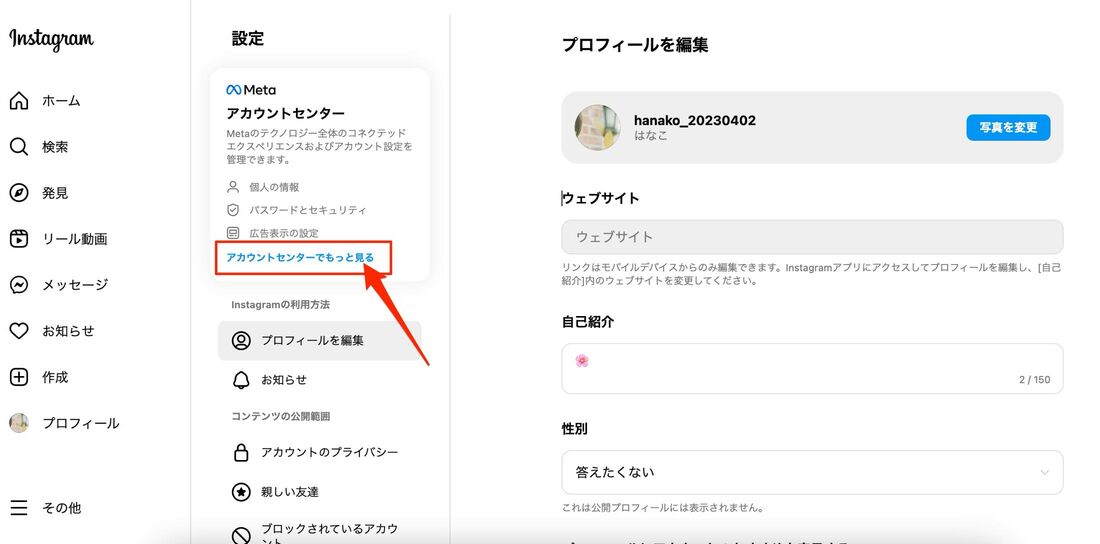Image resolution: width=1100 pixels, height=544 pixels.
Task: Click the ウェブサイト input field
Action: (x=812, y=237)
